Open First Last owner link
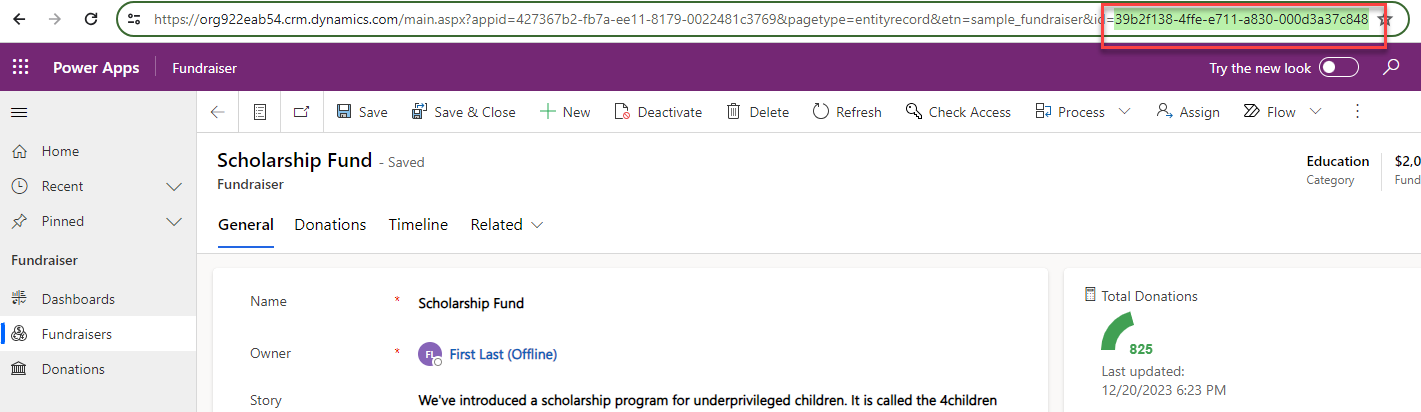Image resolution: width=1421 pixels, height=412 pixels. point(503,354)
